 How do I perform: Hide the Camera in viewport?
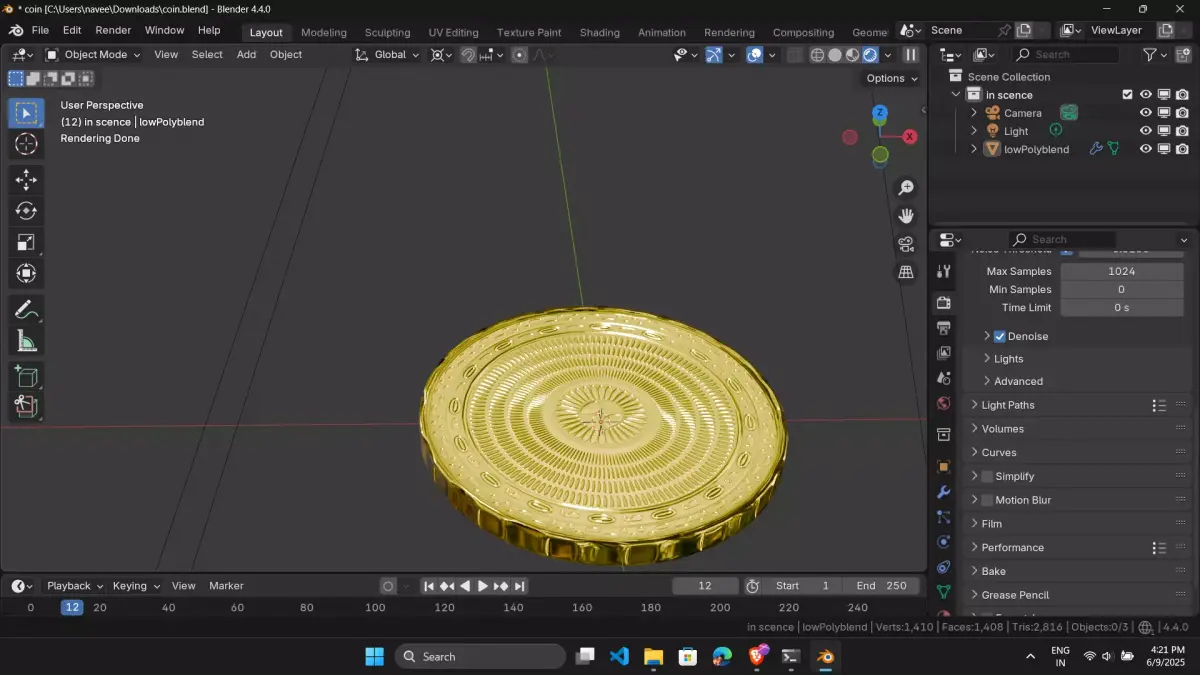[x=1146, y=113]
